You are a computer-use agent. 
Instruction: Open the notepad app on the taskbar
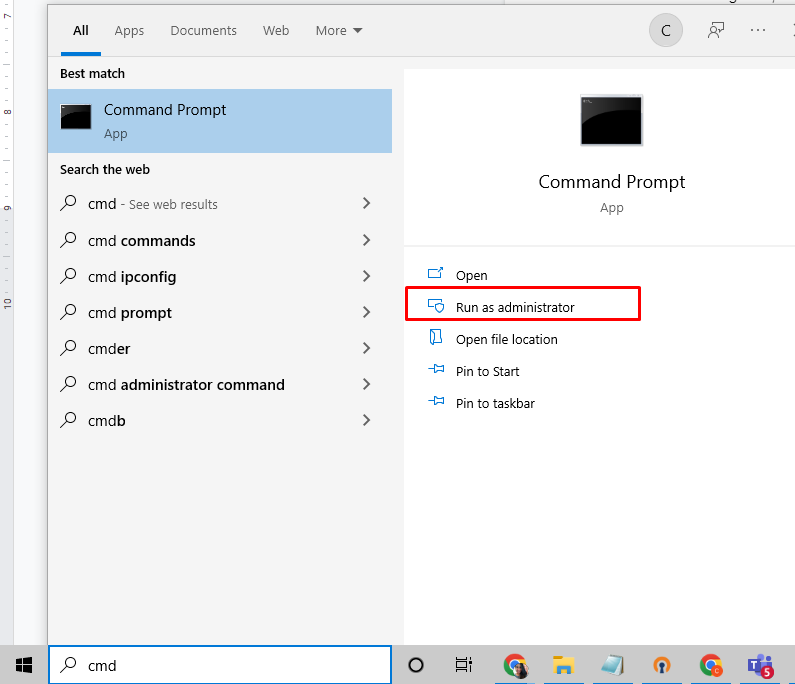tap(612, 665)
